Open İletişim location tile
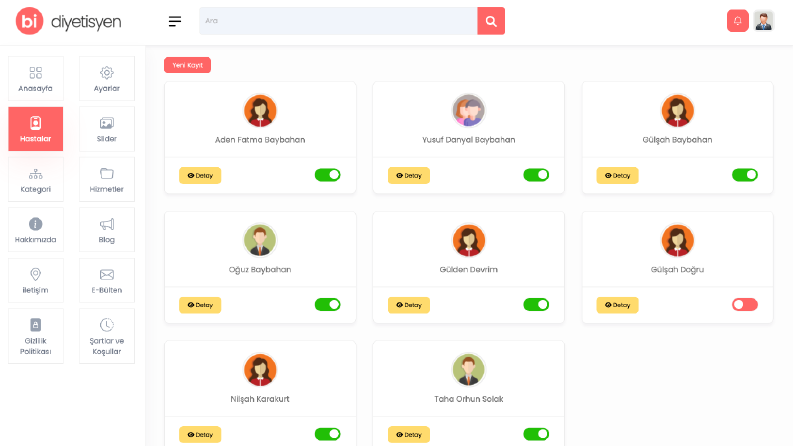 (35, 281)
